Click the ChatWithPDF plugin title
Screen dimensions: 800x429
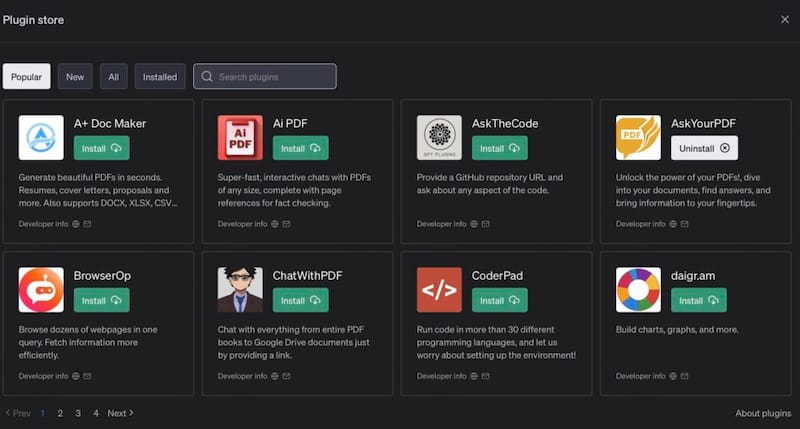click(308, 275)
